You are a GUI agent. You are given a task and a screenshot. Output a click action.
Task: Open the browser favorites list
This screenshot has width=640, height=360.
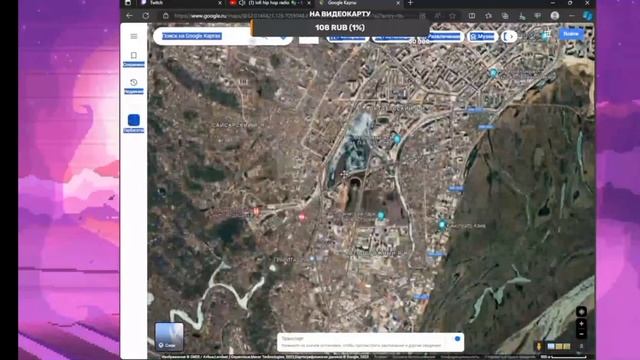tap(489, 16)
